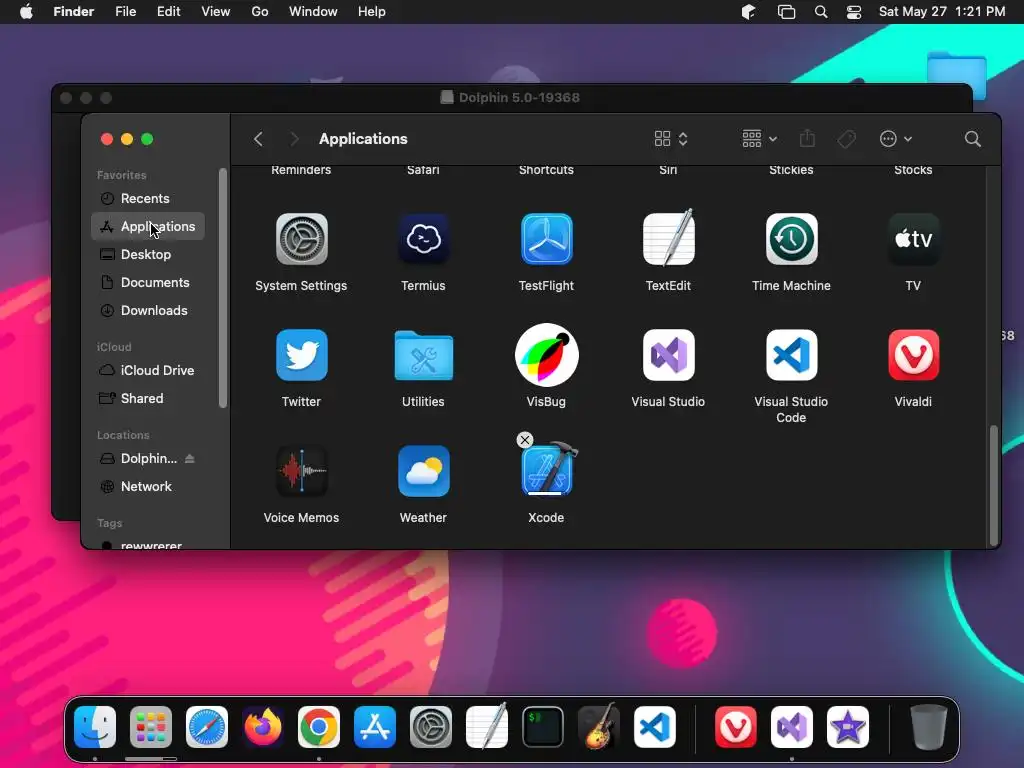Open Finder from the Dock
This screenshot has width=1024, height=768.
coord(95,727)
